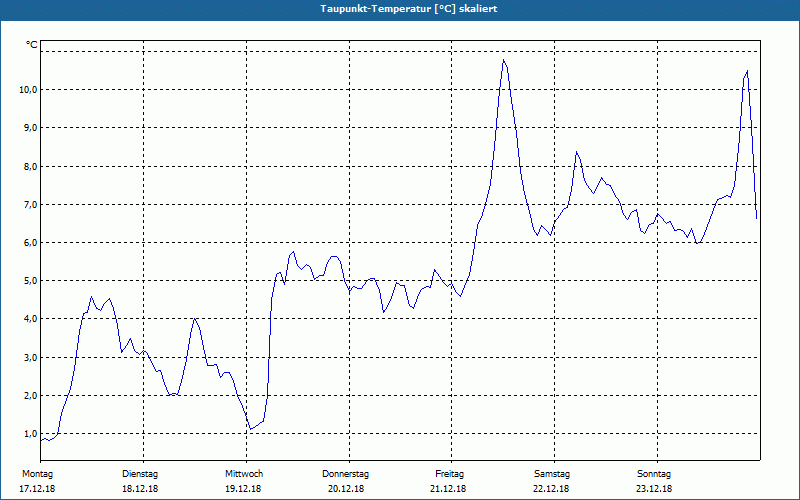Click the 10,0 y-axis label
The image size is (800, 500).
click(x=28, y=89)
